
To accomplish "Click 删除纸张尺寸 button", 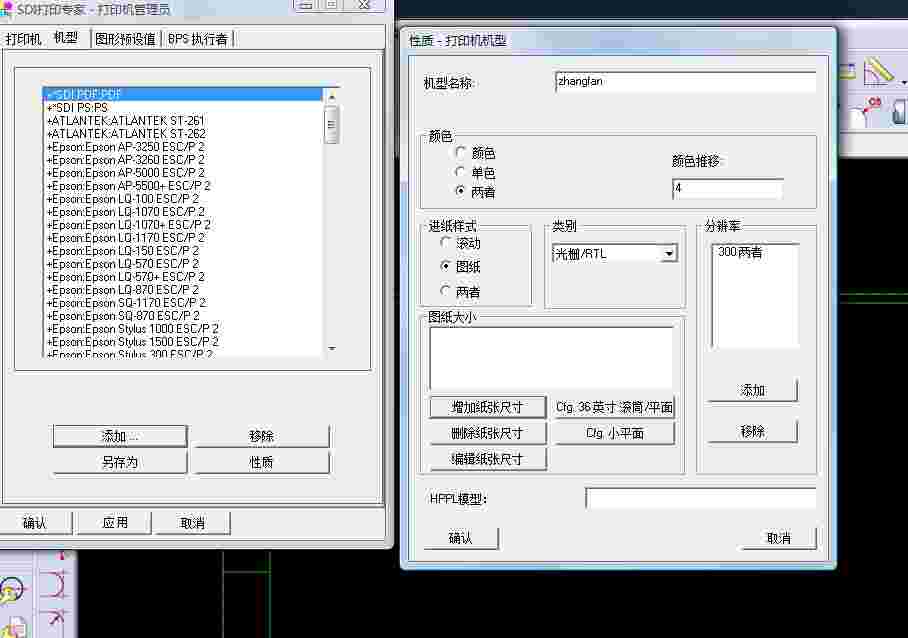I will point(488,433).
